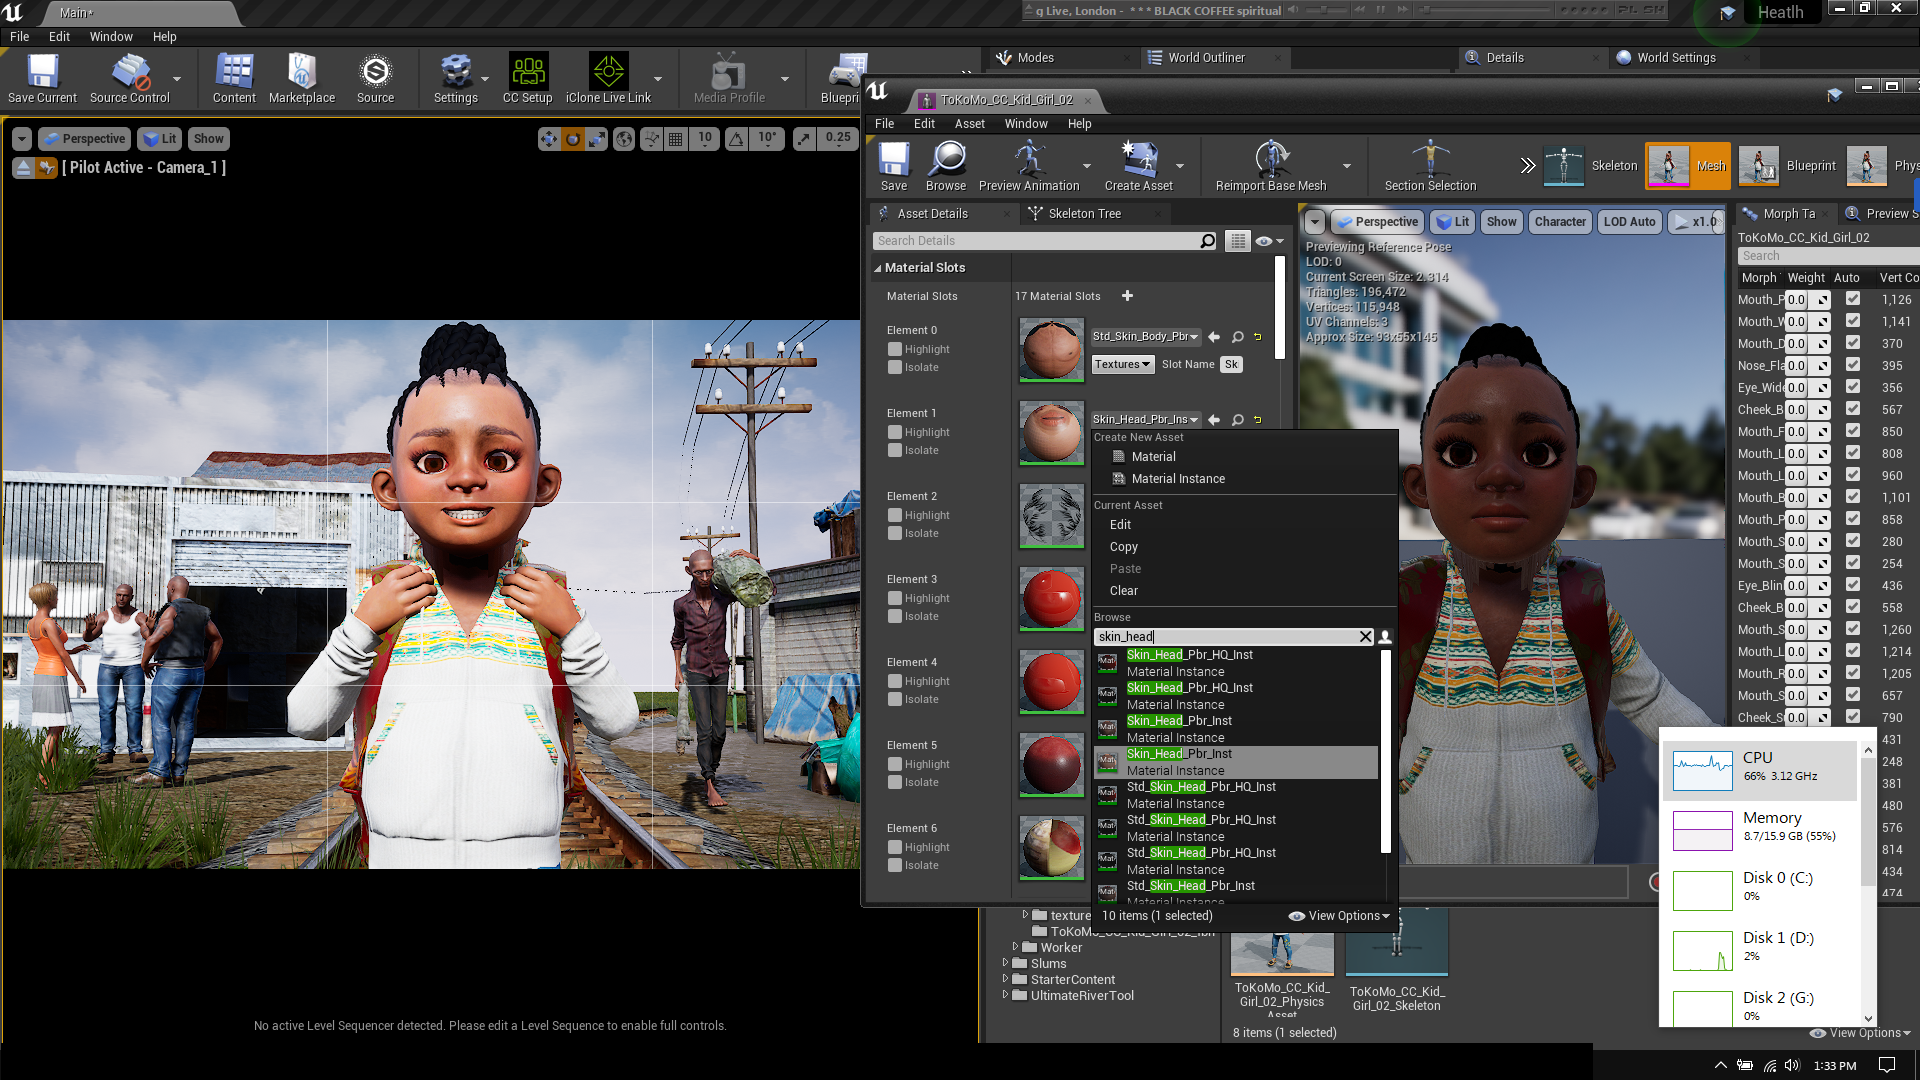Open Window menu in mesh editor

click(1026, 124)
